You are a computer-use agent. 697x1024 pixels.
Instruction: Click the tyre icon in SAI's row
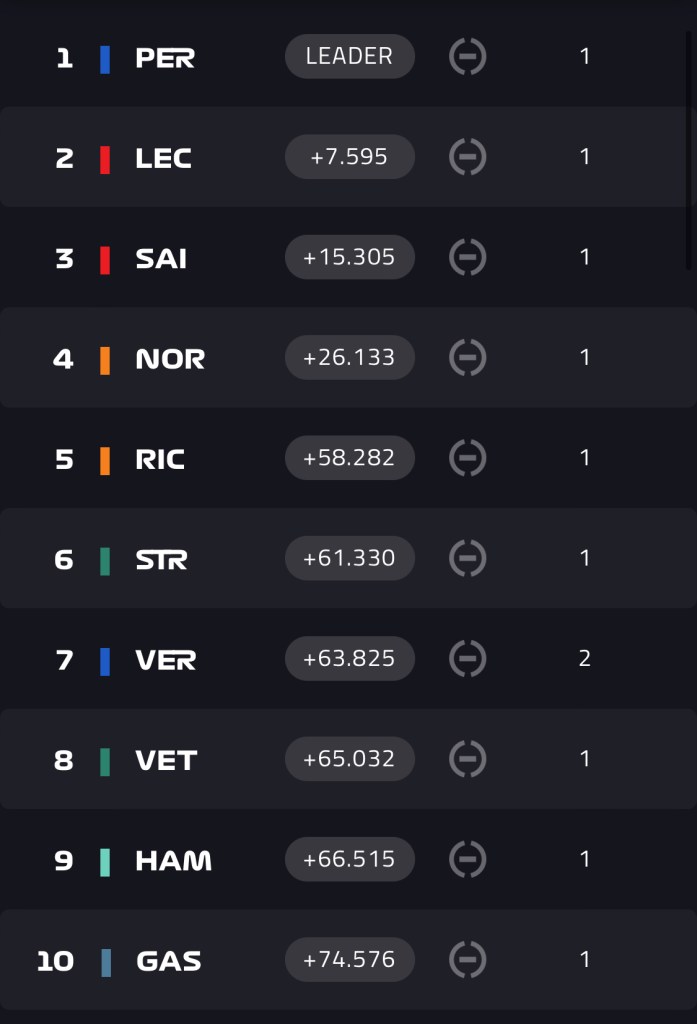pyautogui.click(x=468, y=257)
